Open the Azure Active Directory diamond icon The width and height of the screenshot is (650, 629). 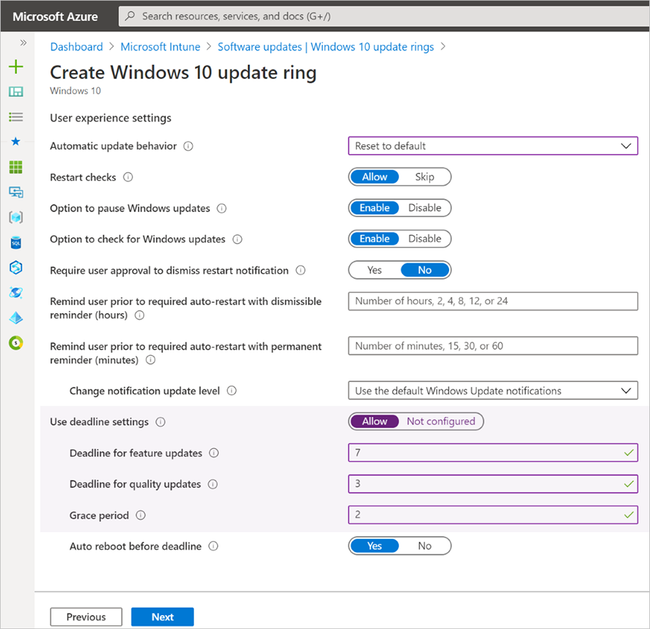point(16,318)
